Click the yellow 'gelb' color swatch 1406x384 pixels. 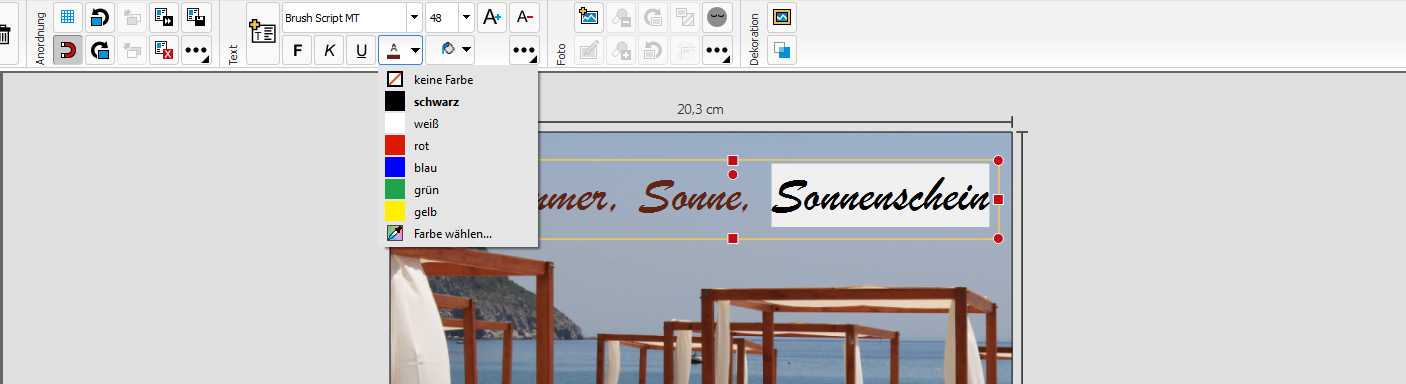395,212
